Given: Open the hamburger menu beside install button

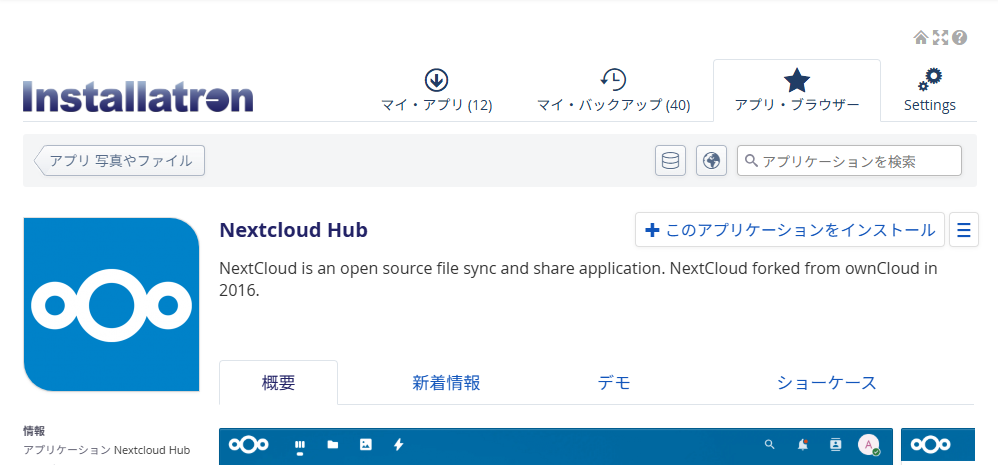Looking at the screenshot, I should click(x=964, y=230).
